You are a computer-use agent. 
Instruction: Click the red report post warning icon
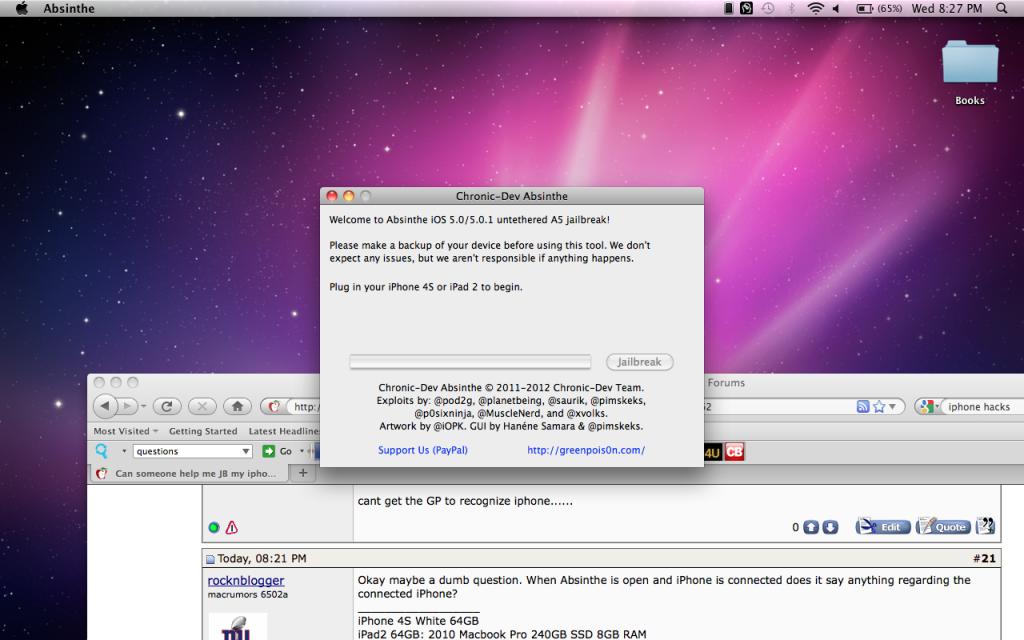pos(232,528)
